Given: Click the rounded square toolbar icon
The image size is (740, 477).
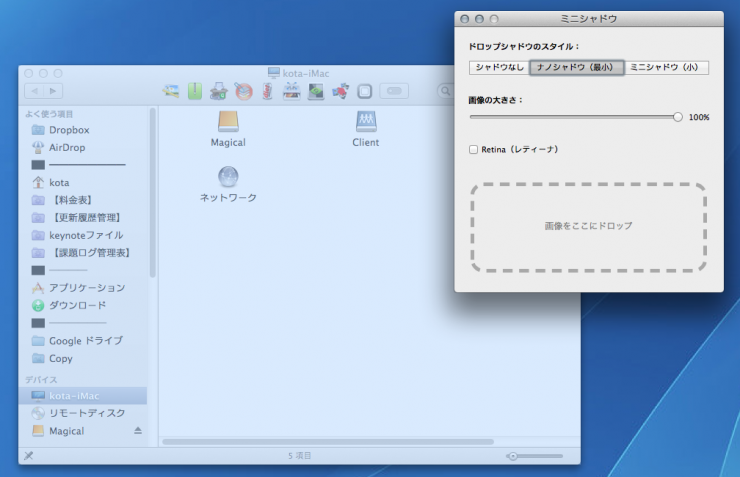Looking at the screenshot, I should [364, 91].
